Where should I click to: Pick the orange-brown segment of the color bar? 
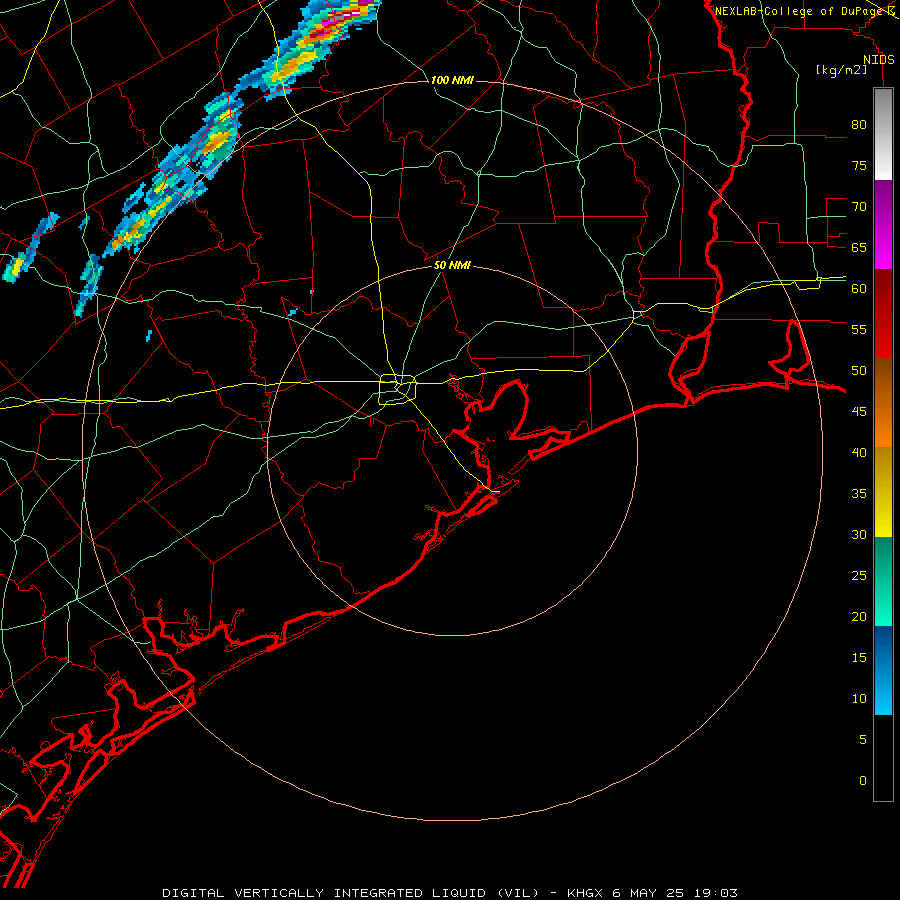pos(883,402)
